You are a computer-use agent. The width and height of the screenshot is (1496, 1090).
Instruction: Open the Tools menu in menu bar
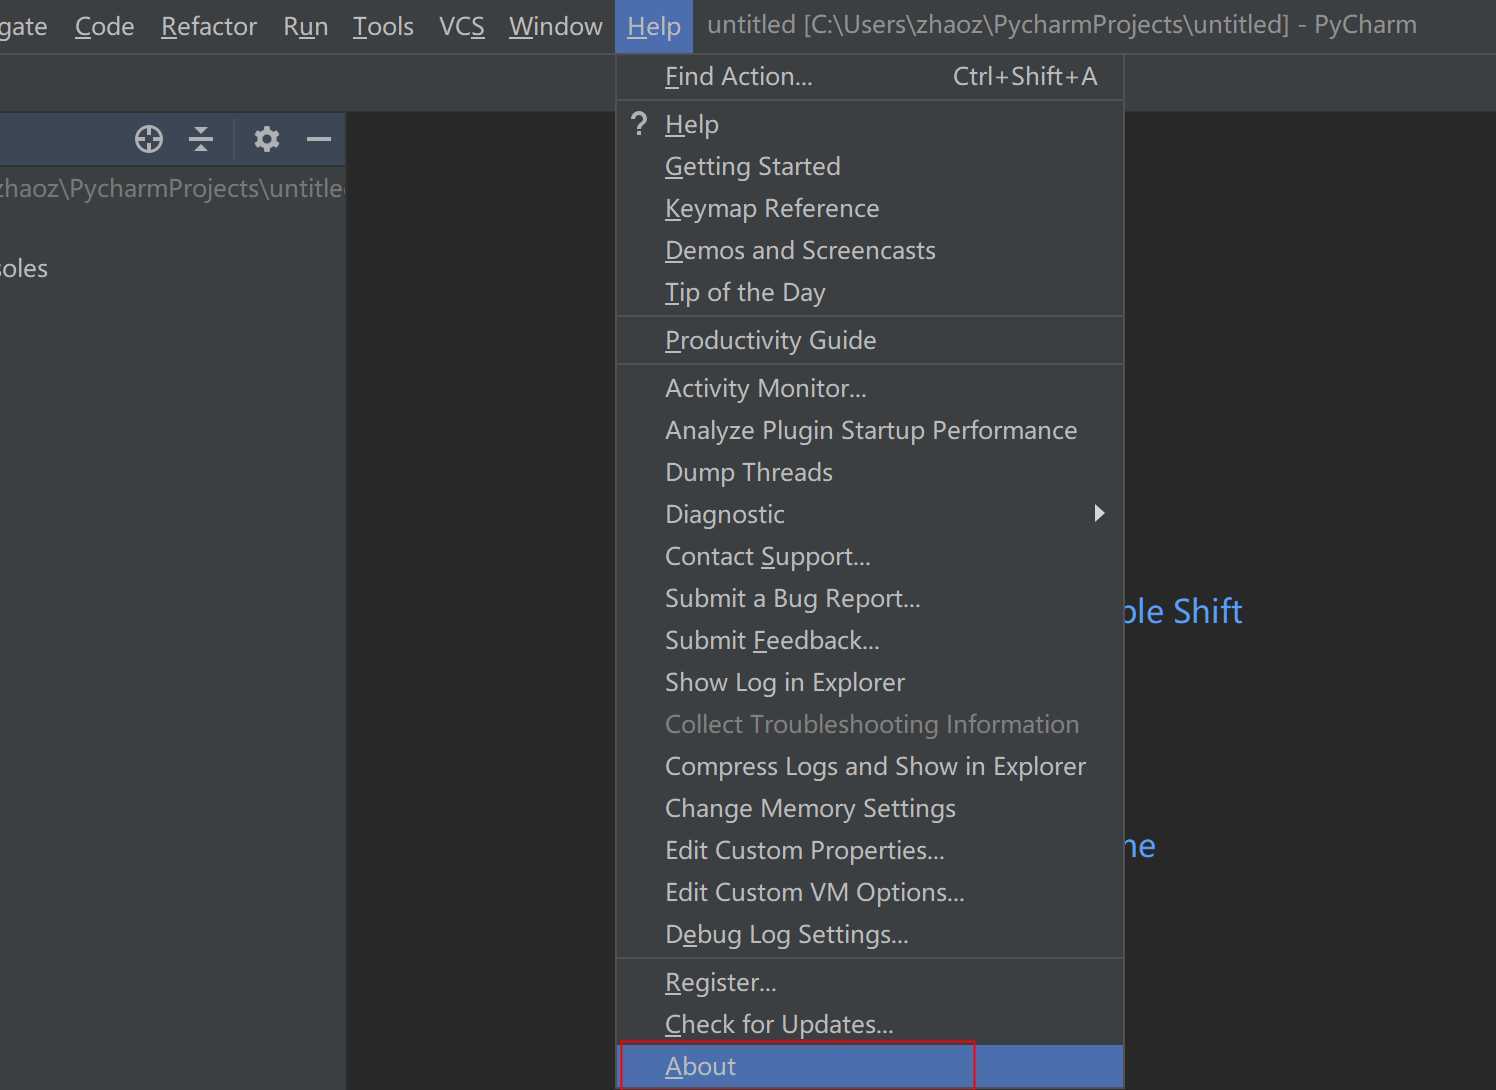click(383, 27)
